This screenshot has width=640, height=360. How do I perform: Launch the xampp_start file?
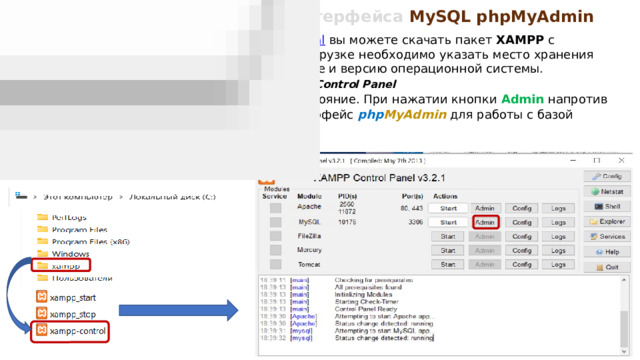tap(66, 297)
